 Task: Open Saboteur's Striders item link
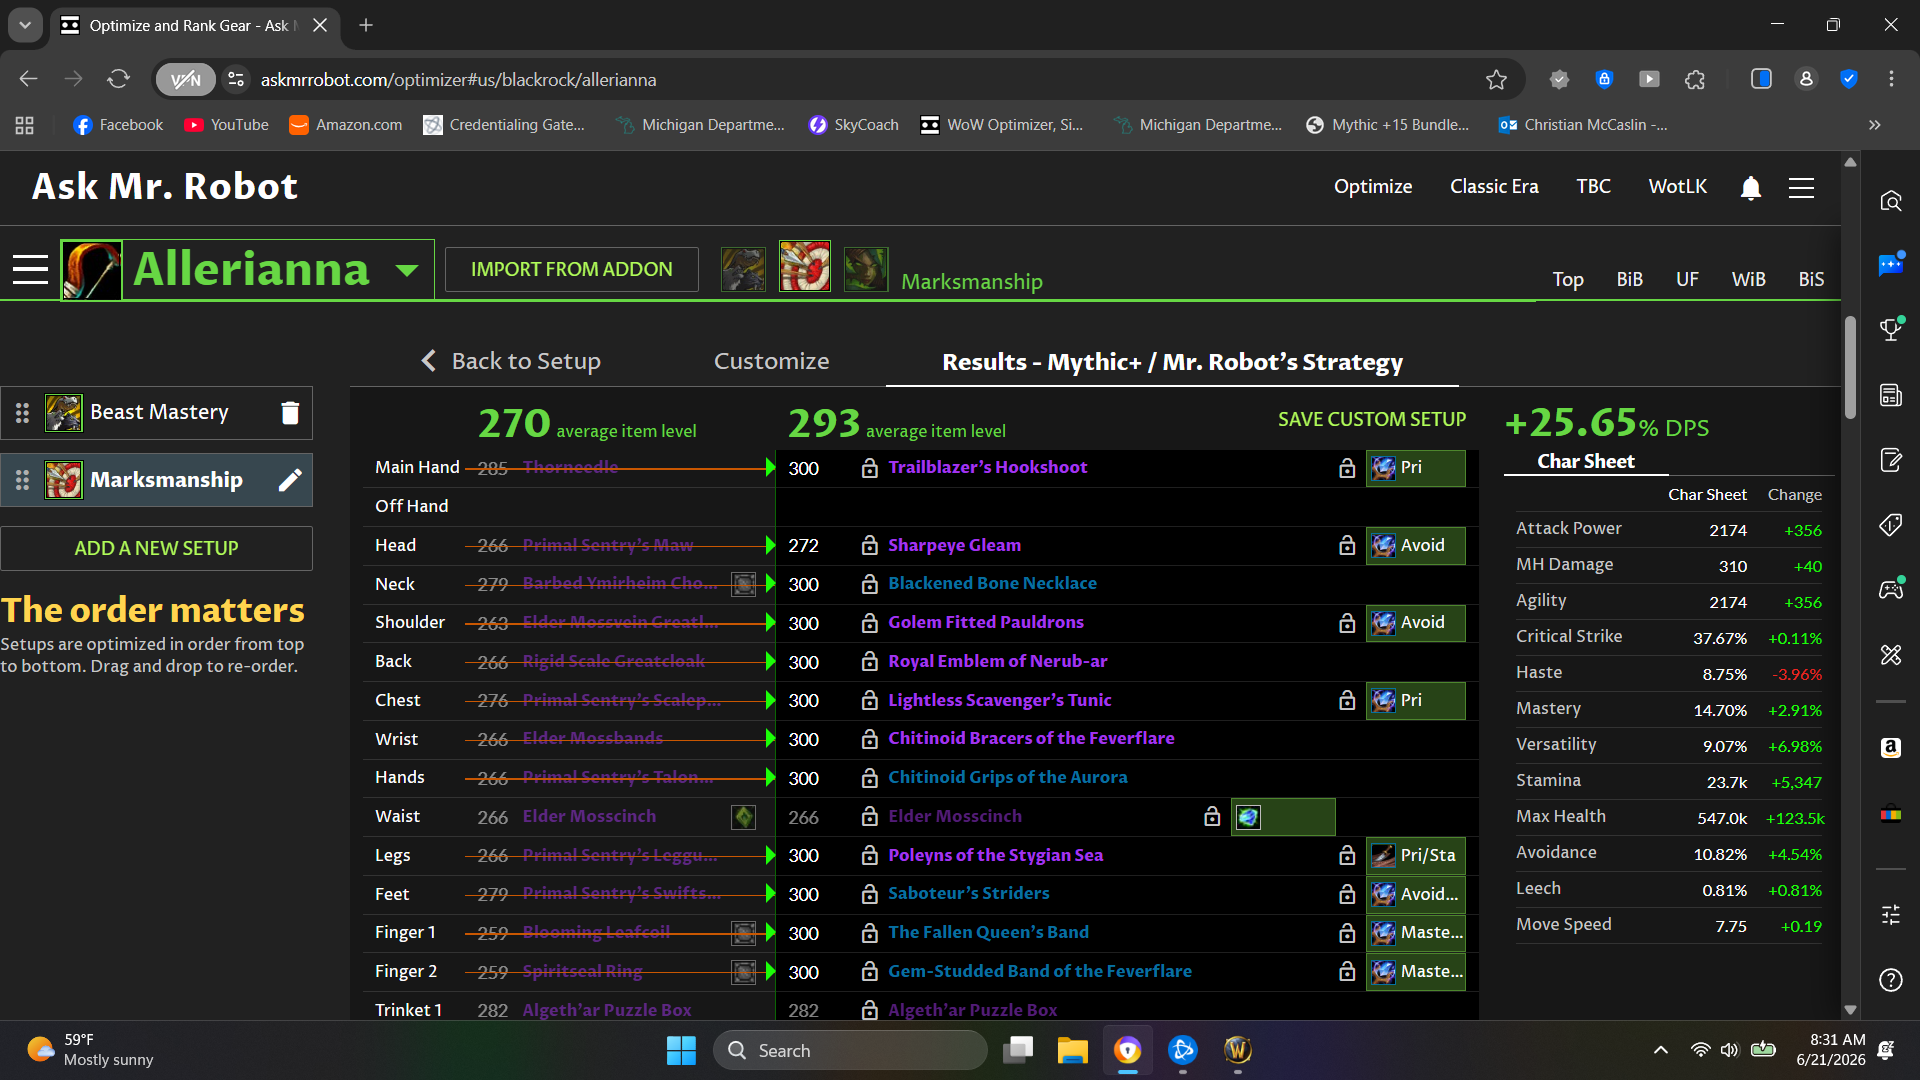pyautogui.click(x=968, y=894)
